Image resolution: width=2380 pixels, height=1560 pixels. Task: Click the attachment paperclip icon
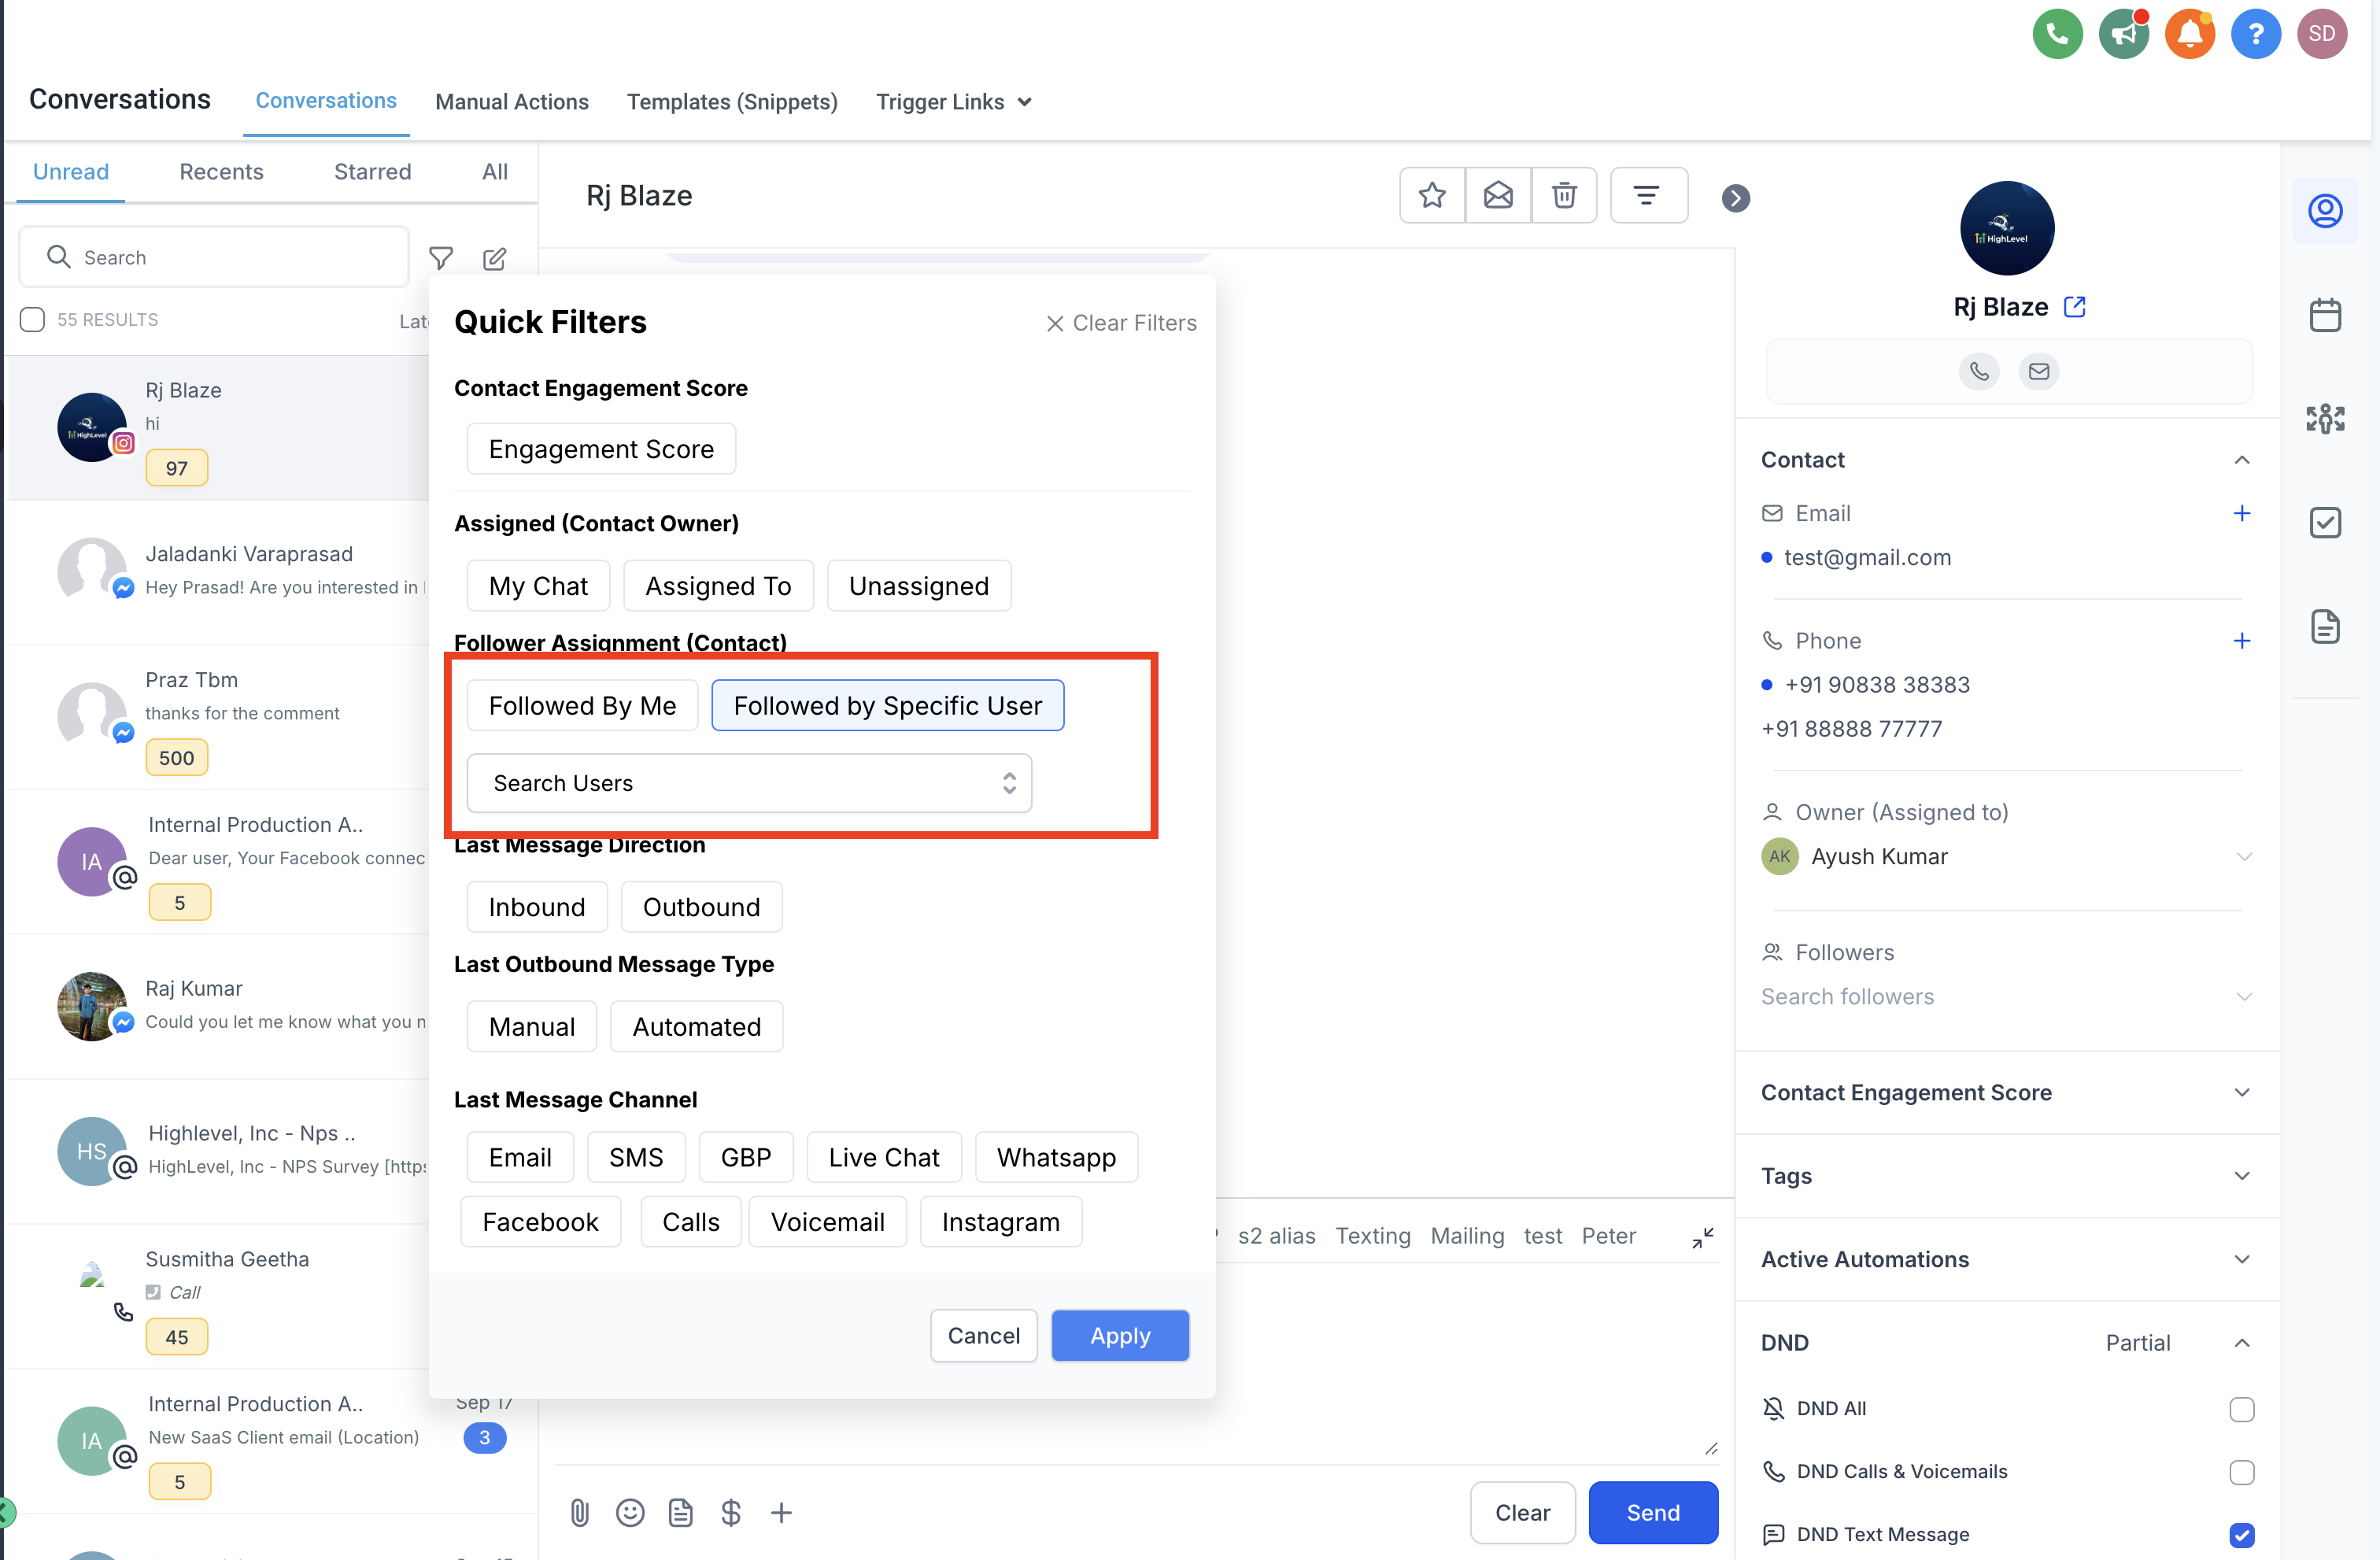579,1511
